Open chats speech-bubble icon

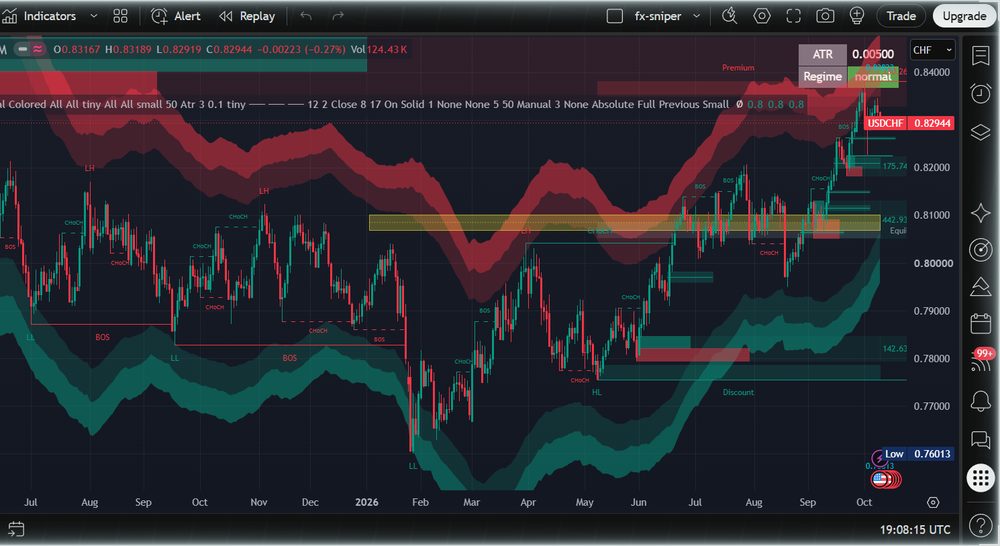980,439
